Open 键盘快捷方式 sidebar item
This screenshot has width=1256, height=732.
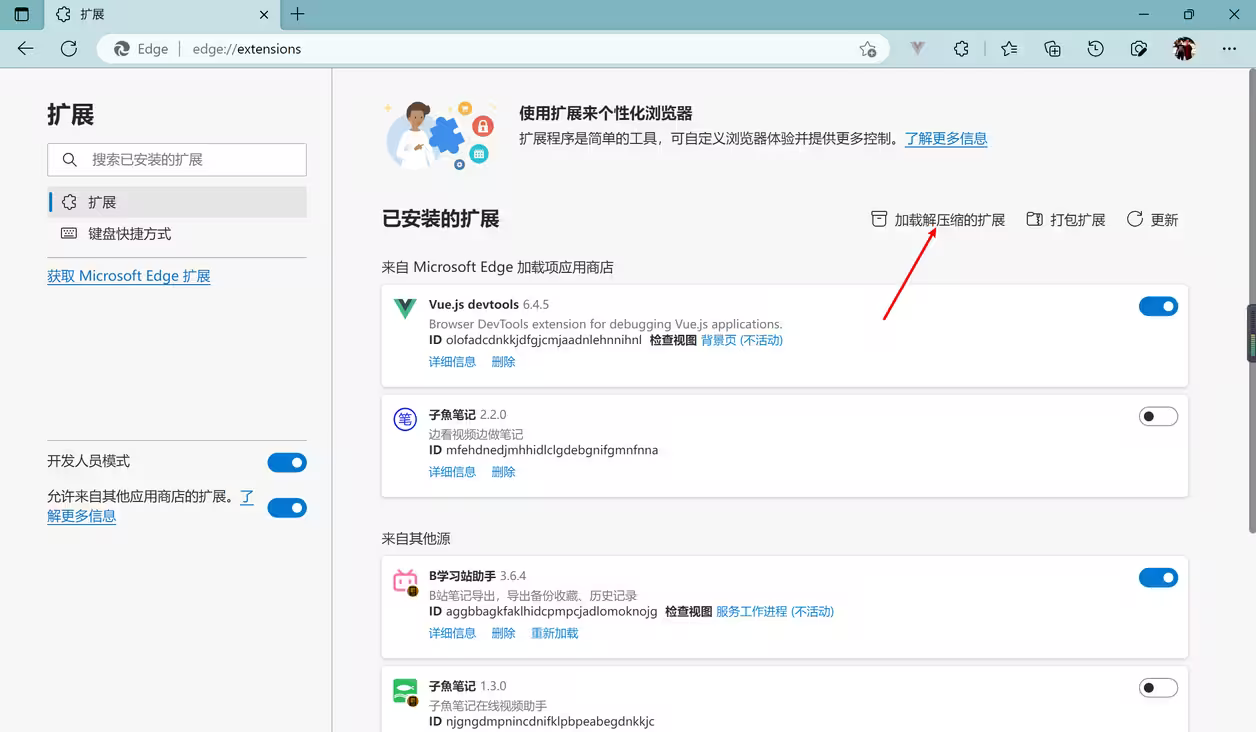[177, 233]
